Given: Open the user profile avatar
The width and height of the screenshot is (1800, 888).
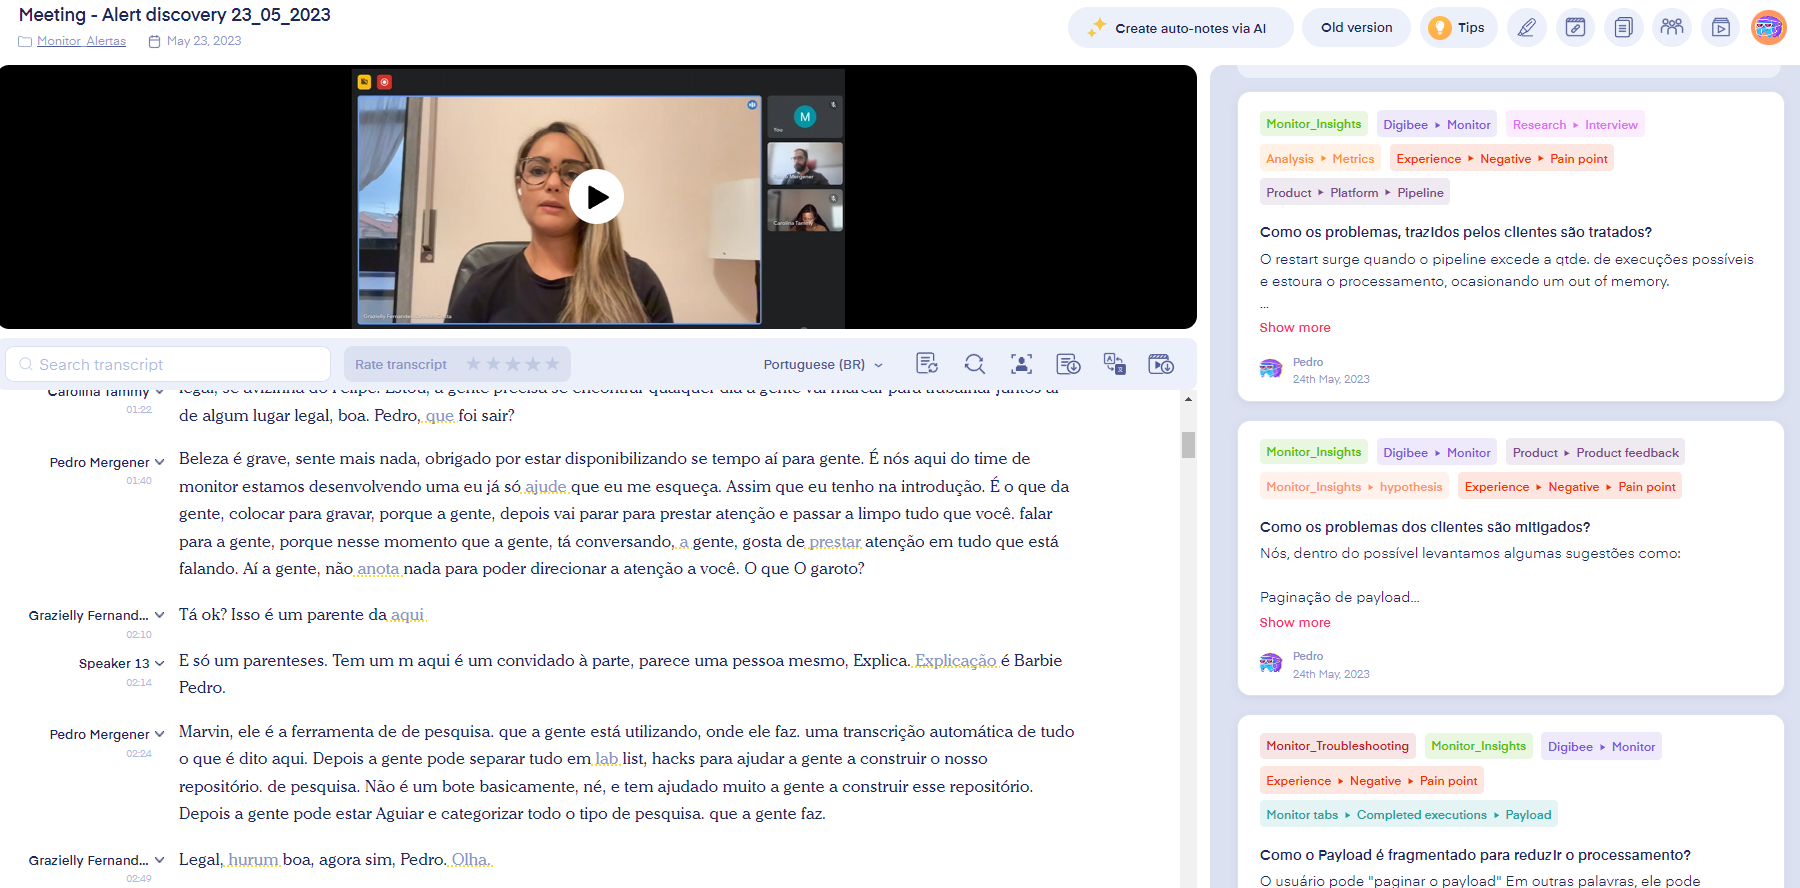Looking at the screenshot, I should (x=1769, y=28).
